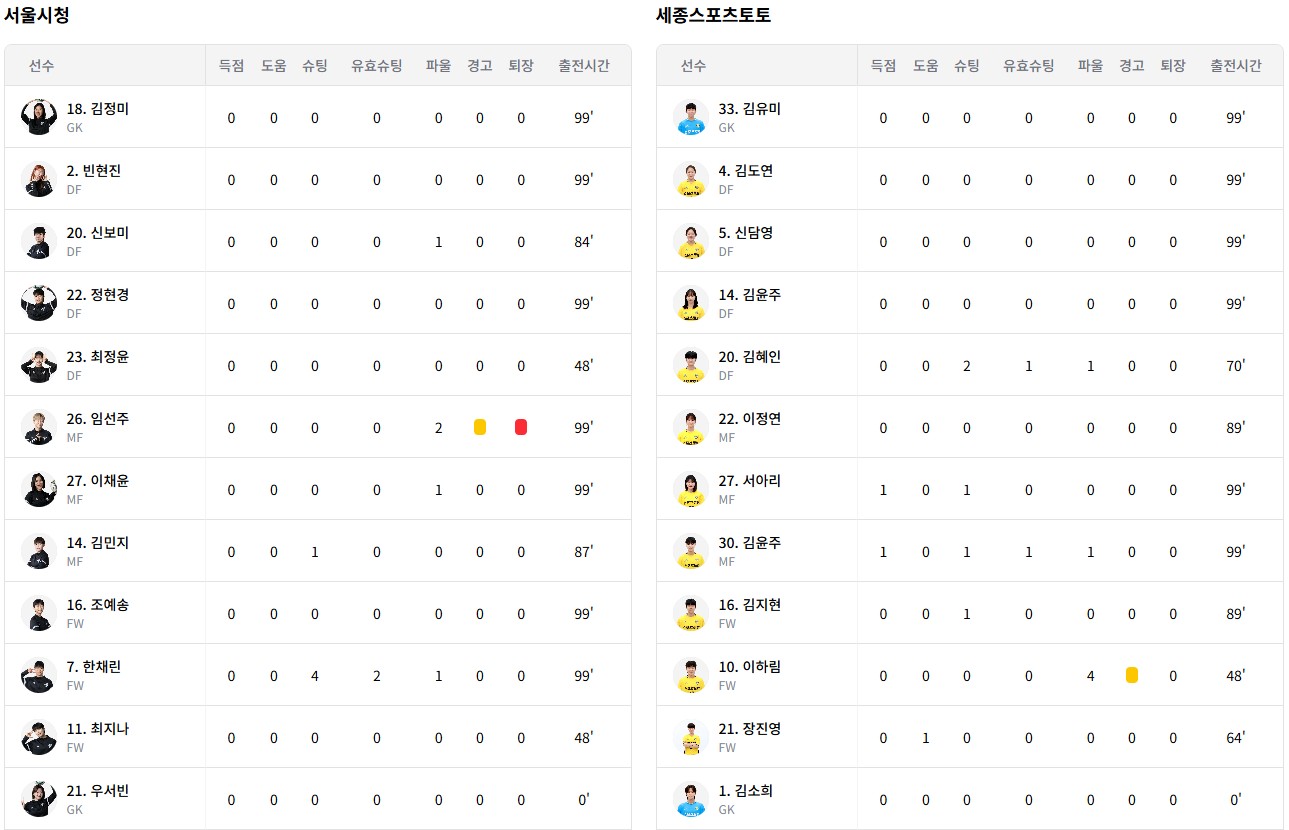View 정현경's profile photo

[x=39, y=303]
